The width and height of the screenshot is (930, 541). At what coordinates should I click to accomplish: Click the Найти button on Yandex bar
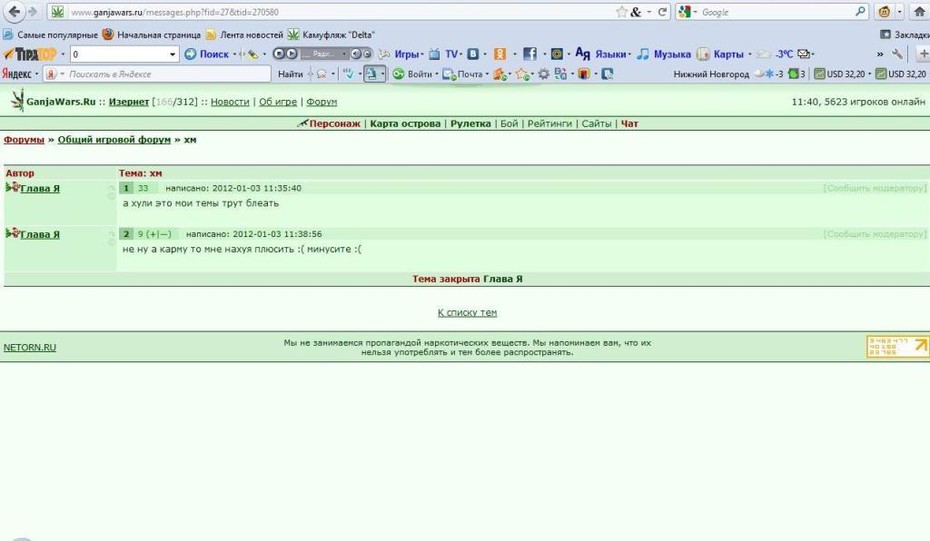click(x=291, y=74)
